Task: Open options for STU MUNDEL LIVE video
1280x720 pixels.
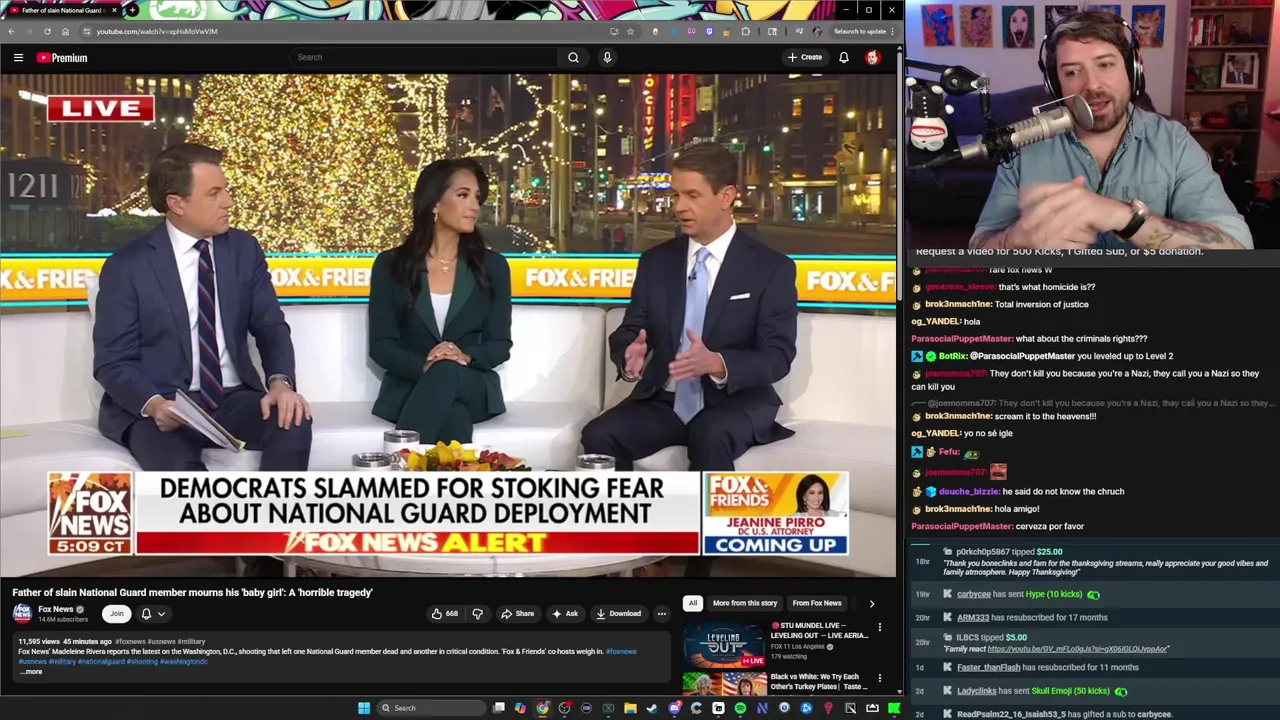Action: (x=880, y=627)
